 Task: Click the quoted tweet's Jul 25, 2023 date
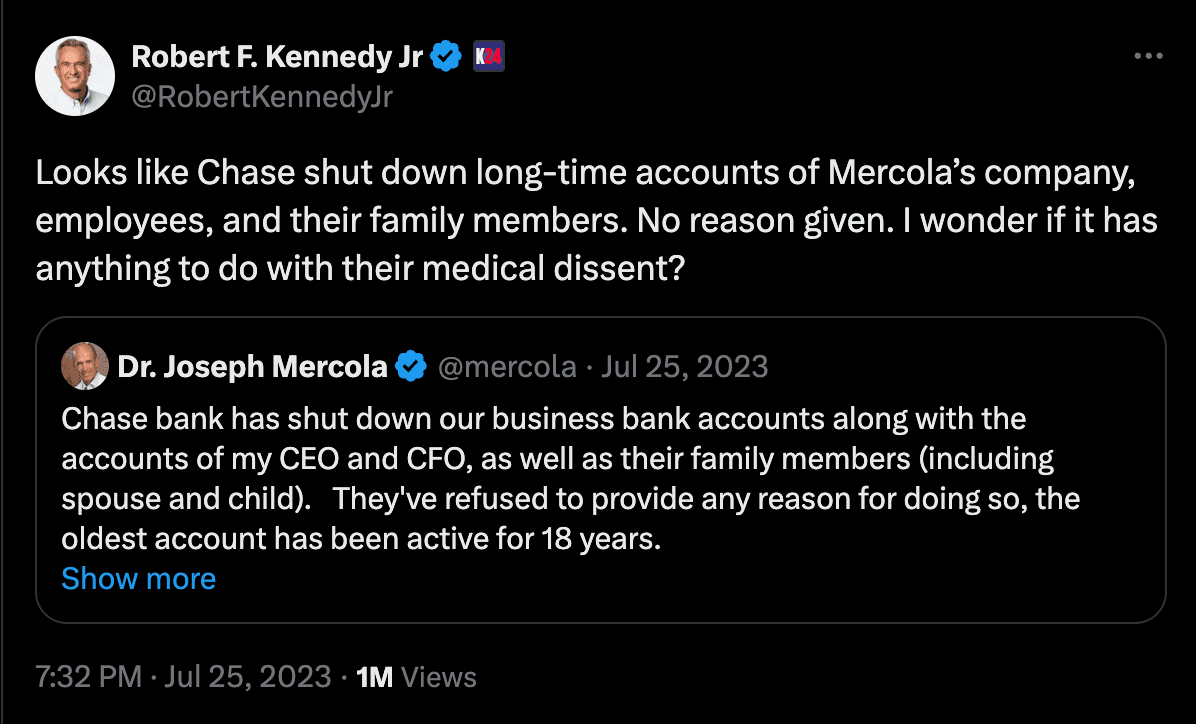click(684, 367)
